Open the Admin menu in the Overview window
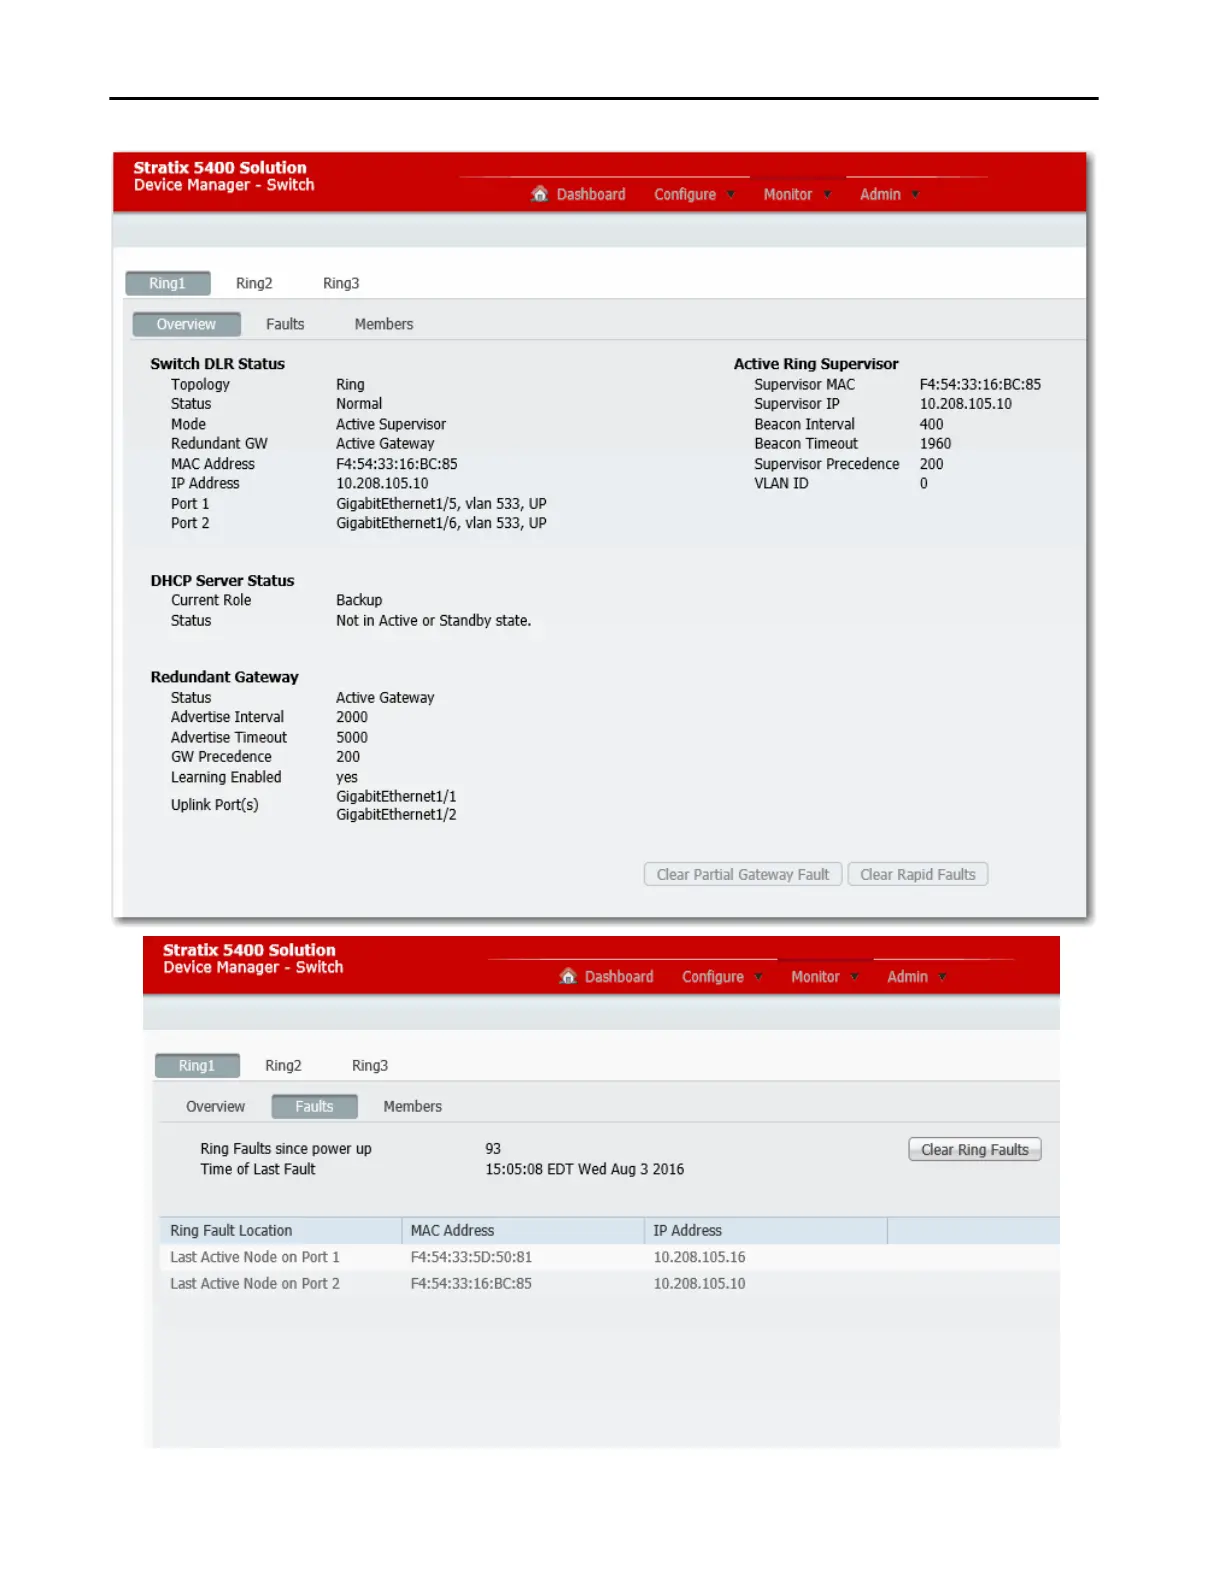 tap(880, 194)
